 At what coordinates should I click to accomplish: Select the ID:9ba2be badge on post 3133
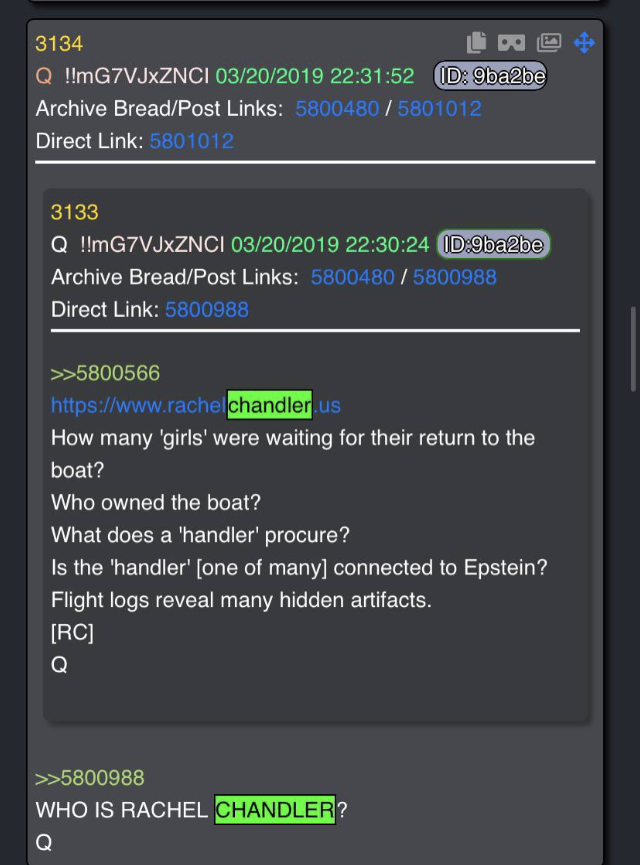[493, 244]
